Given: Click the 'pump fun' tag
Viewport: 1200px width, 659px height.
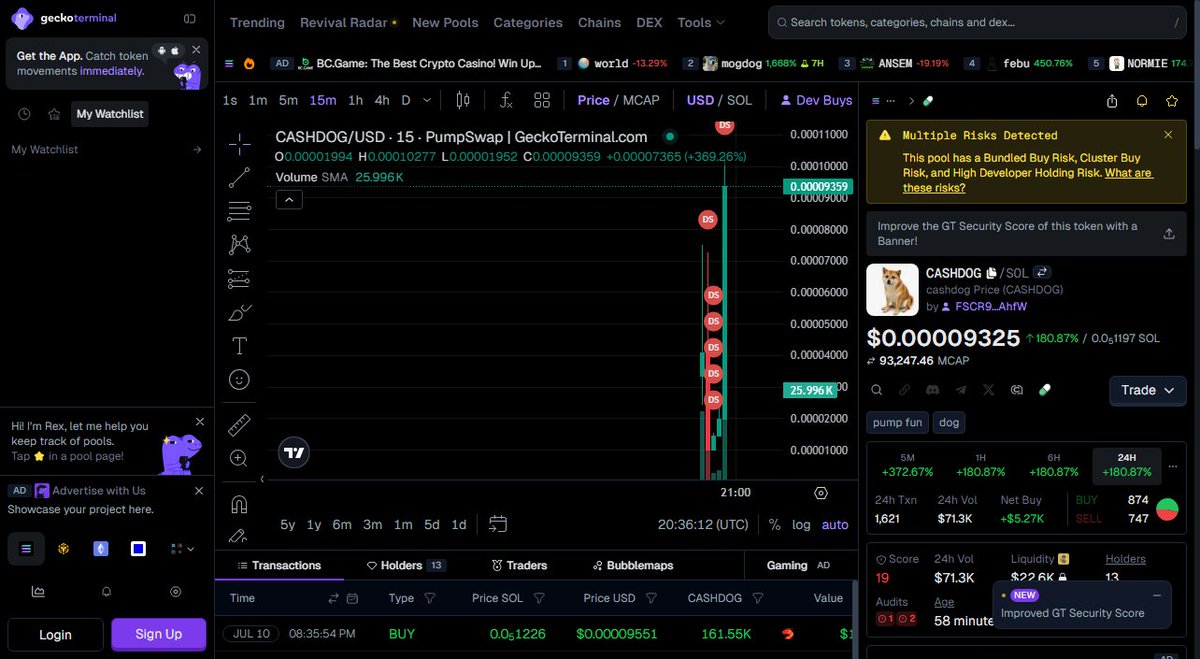Looking at the screenshot, I should pos(897,422).
